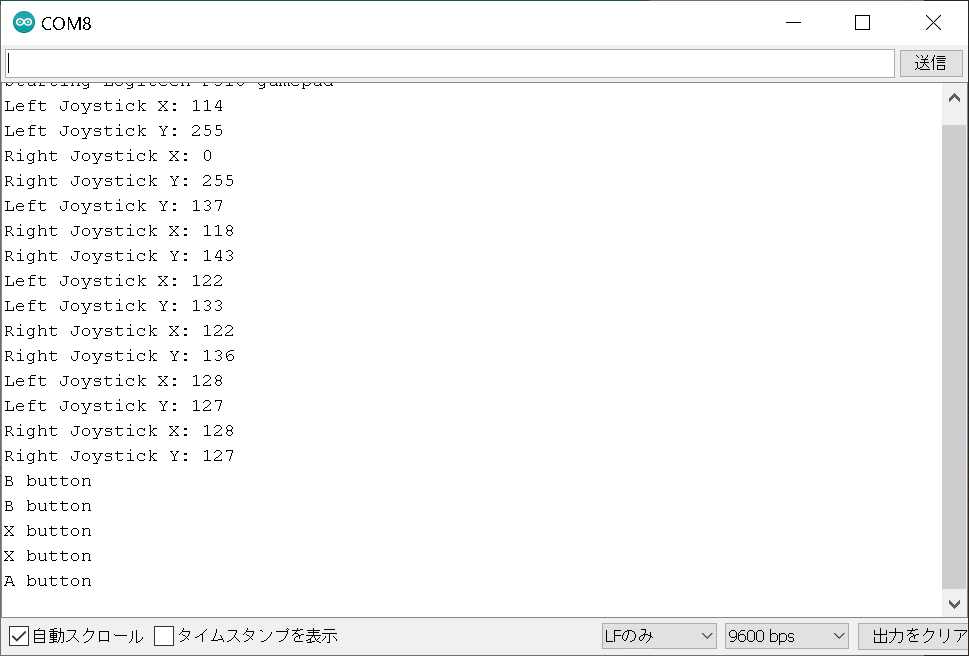Click the COM8 window title text
The image size is (969, 656).
66,23
